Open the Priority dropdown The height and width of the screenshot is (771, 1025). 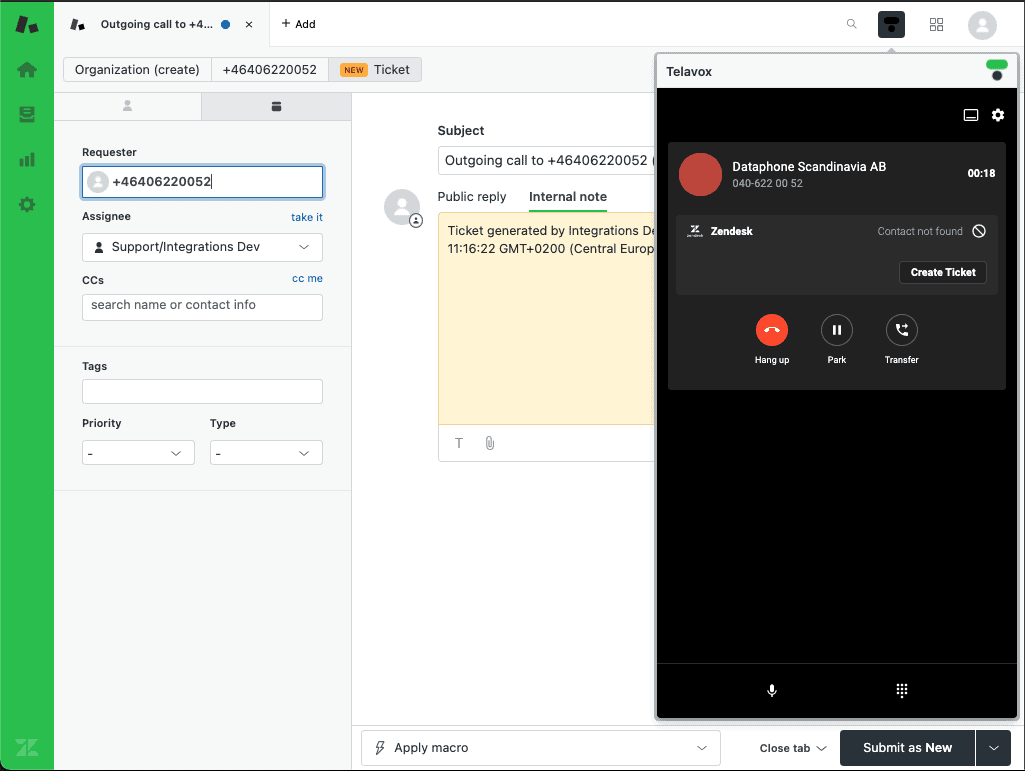coord(139,453)
